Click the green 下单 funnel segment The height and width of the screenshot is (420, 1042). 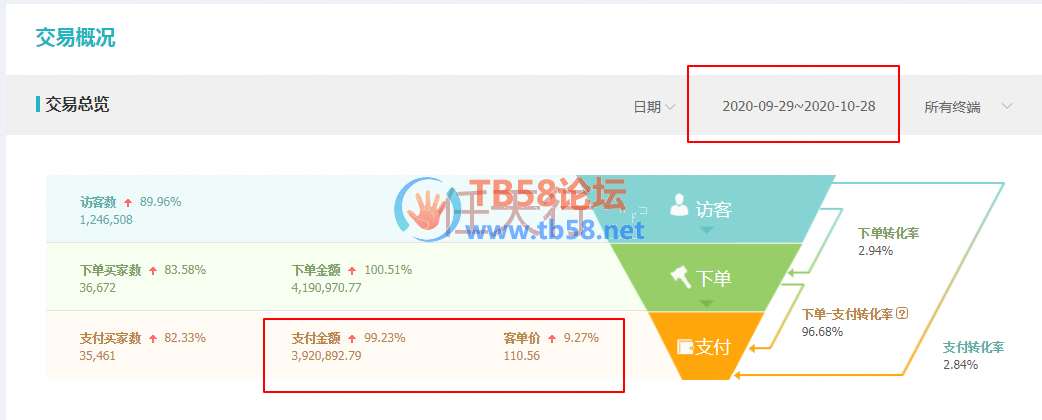point(705,276)
